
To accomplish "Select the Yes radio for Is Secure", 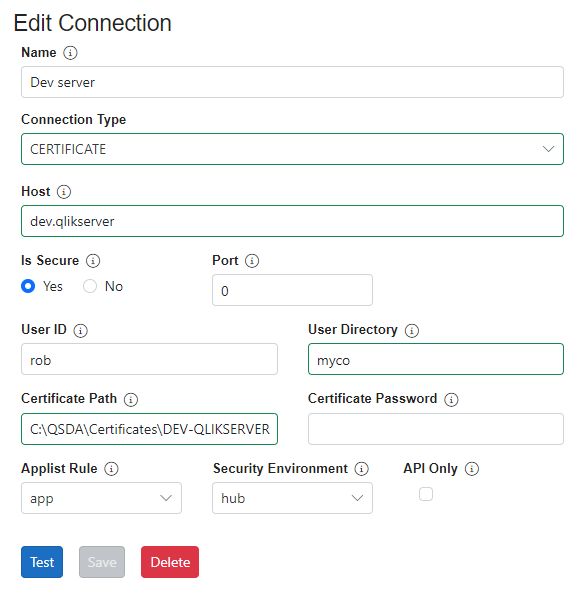I will pos(28,286).
